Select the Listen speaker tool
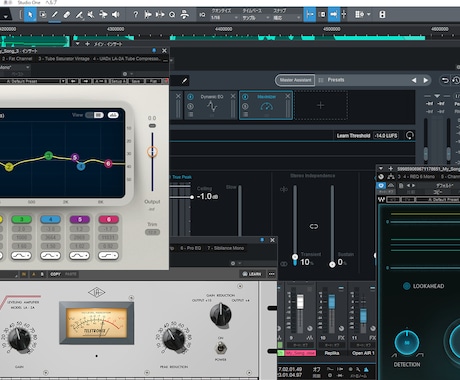 pos(116,15)
